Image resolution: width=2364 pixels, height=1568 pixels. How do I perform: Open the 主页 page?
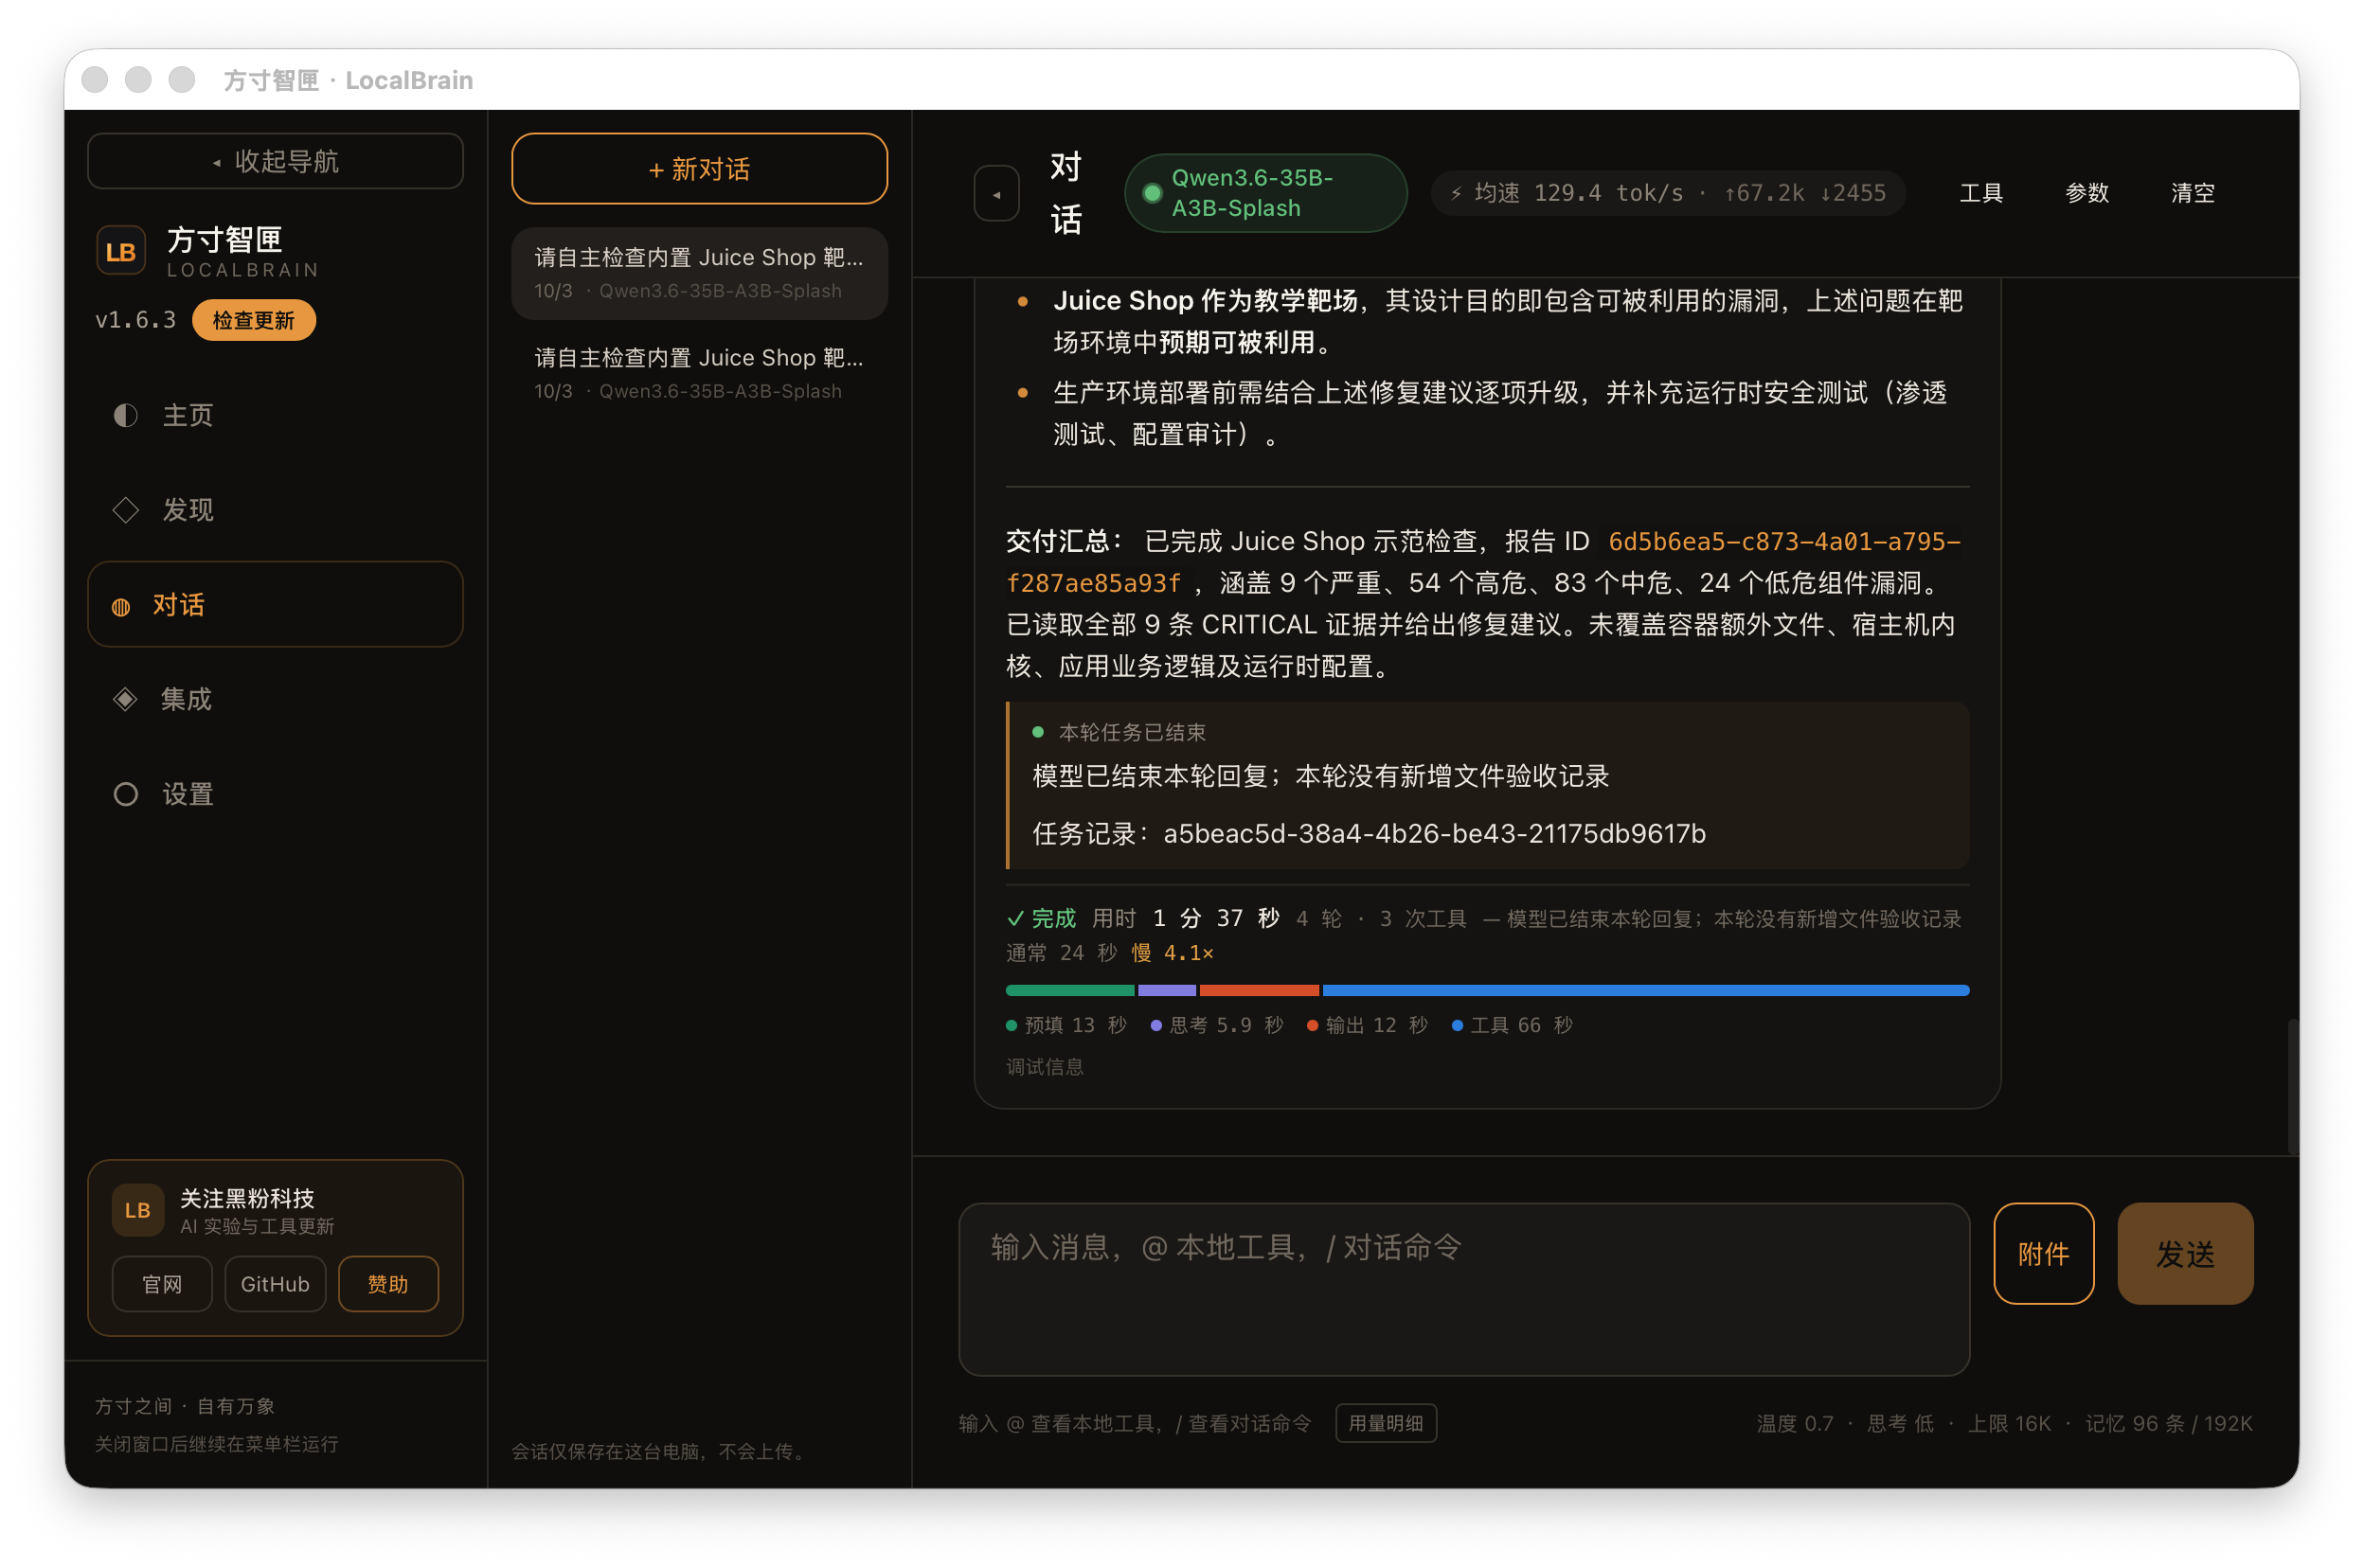(275, 415)
